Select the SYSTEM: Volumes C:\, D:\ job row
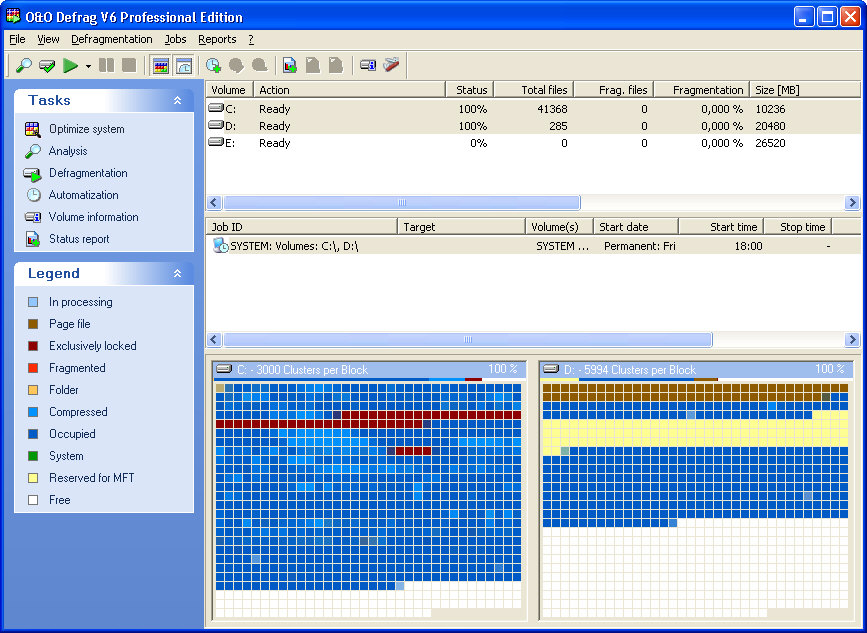The height and width of the screenshot is (633, 867). tap(533, 246)
